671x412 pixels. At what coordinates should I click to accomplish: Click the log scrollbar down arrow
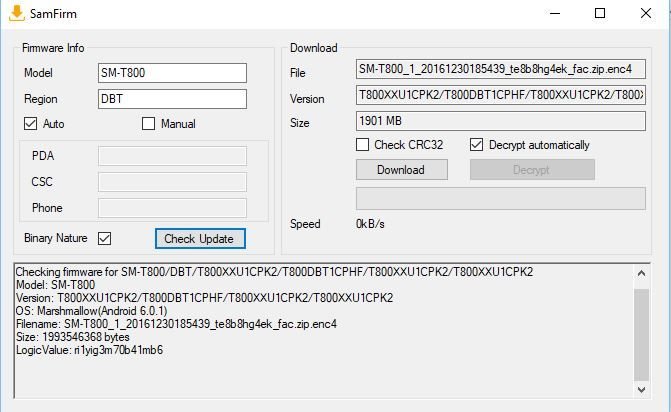(x=641, y=389)
